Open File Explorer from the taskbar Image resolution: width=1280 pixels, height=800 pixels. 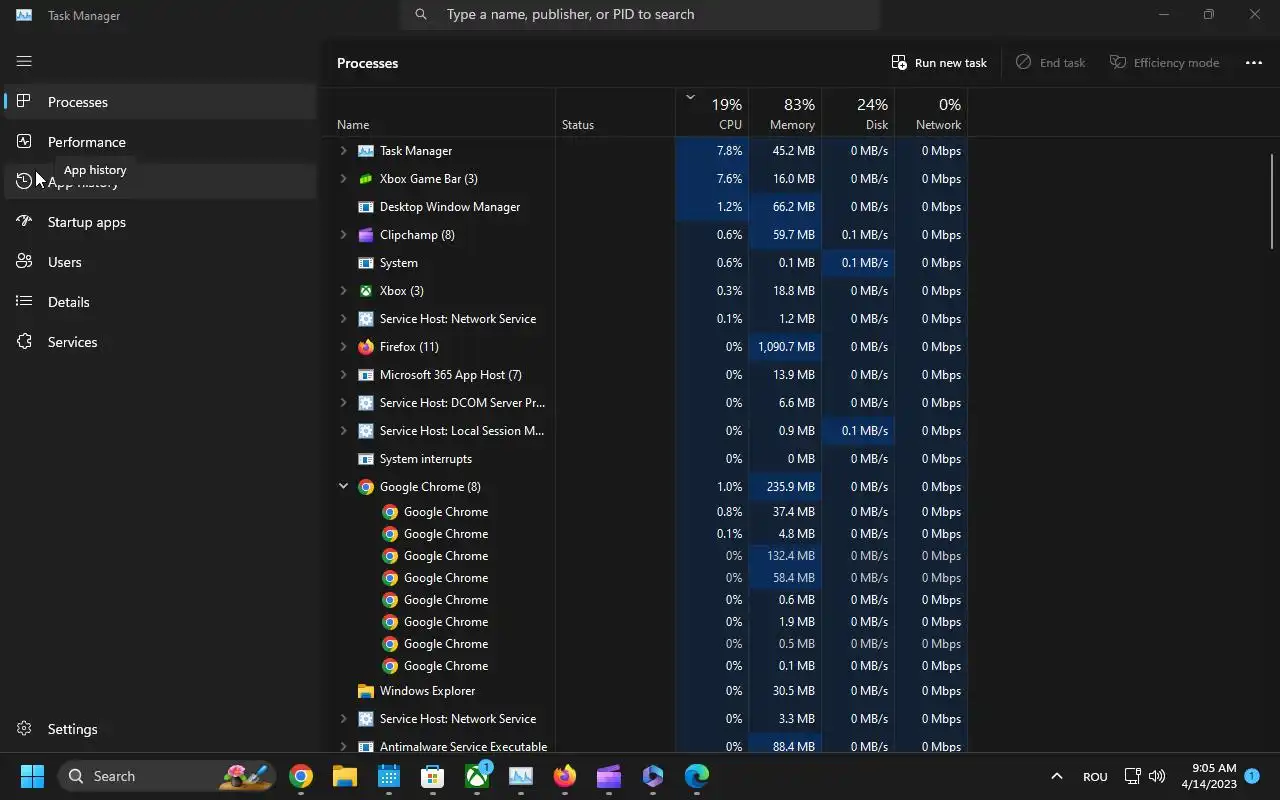(345, 776)
